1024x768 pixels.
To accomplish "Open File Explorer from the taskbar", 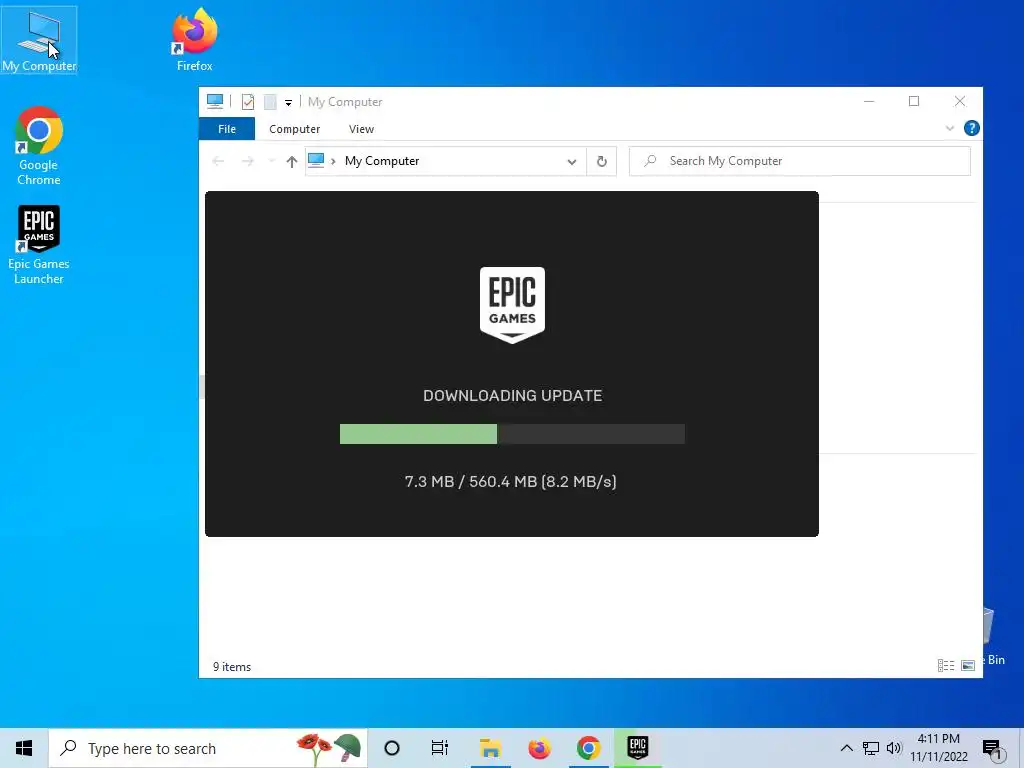I will coord(490,748).
